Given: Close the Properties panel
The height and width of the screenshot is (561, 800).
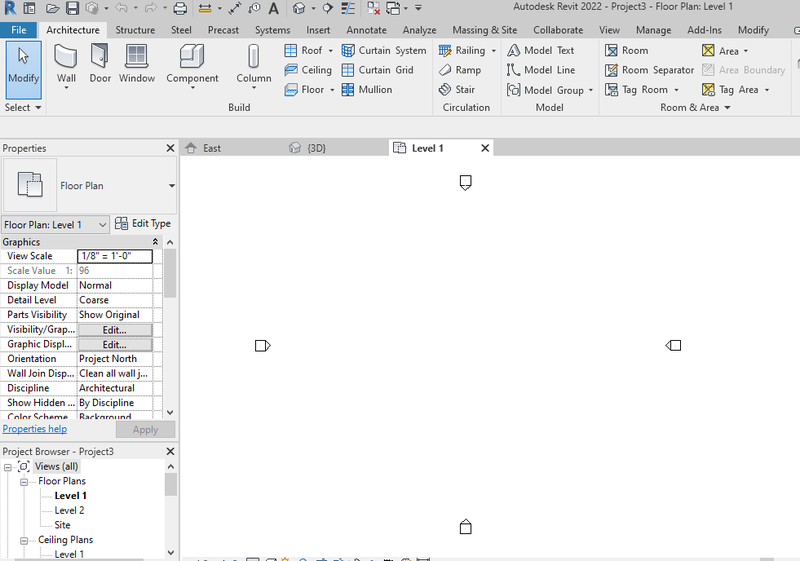Looking at the screenshot, I should click(x=170, y=148).
